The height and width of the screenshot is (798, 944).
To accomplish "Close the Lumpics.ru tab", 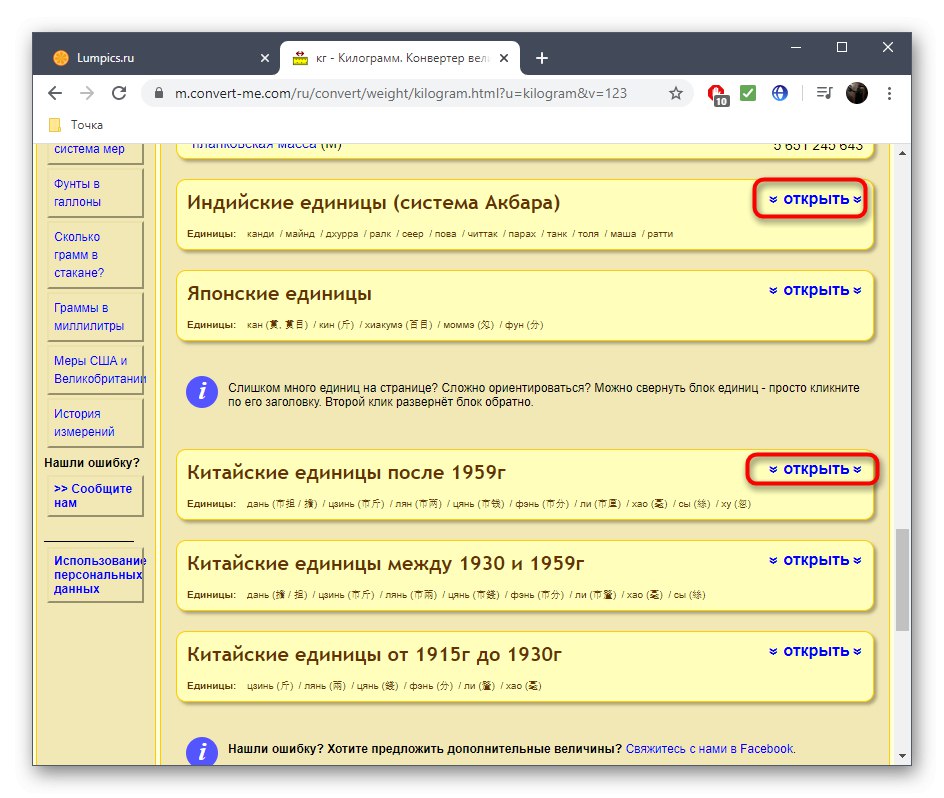I will coord(265,58).
